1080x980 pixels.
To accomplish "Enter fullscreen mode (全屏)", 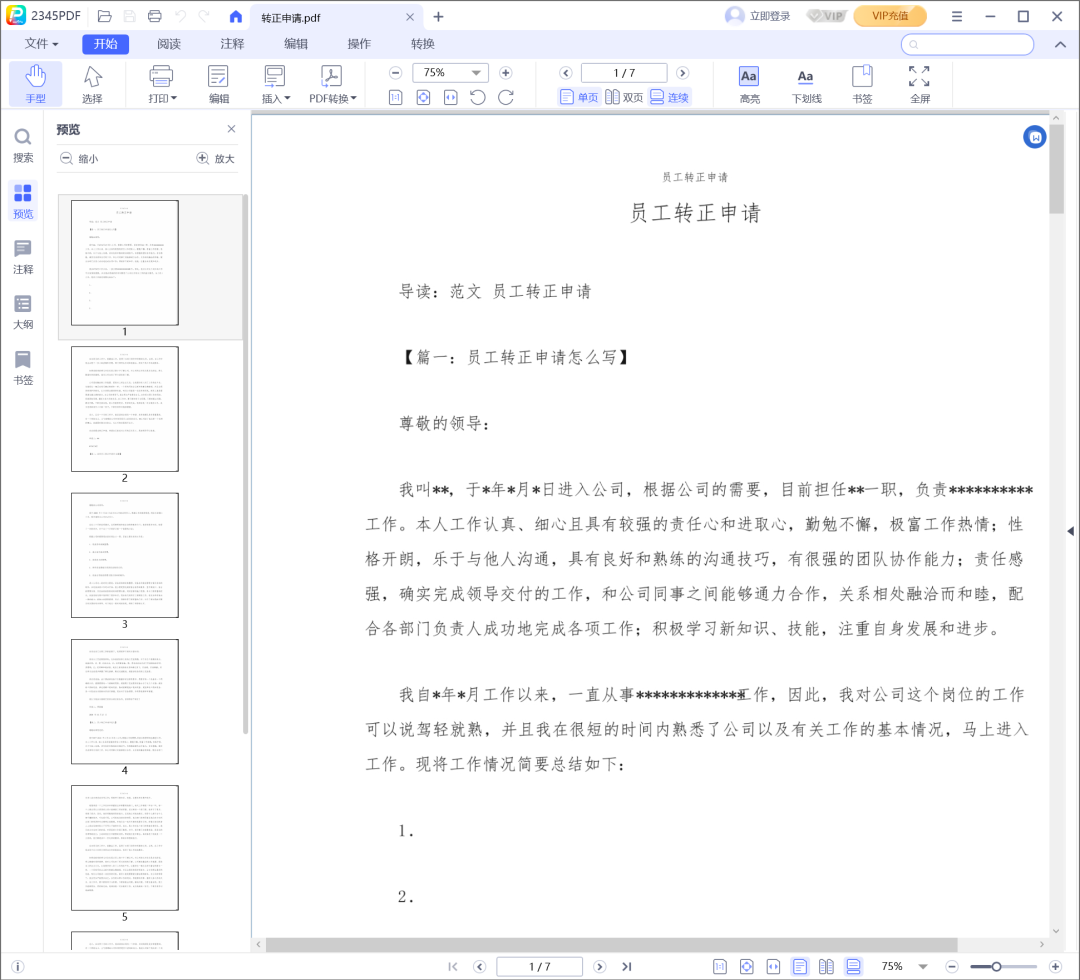I will pyautogui.click(x=920, y=84).
